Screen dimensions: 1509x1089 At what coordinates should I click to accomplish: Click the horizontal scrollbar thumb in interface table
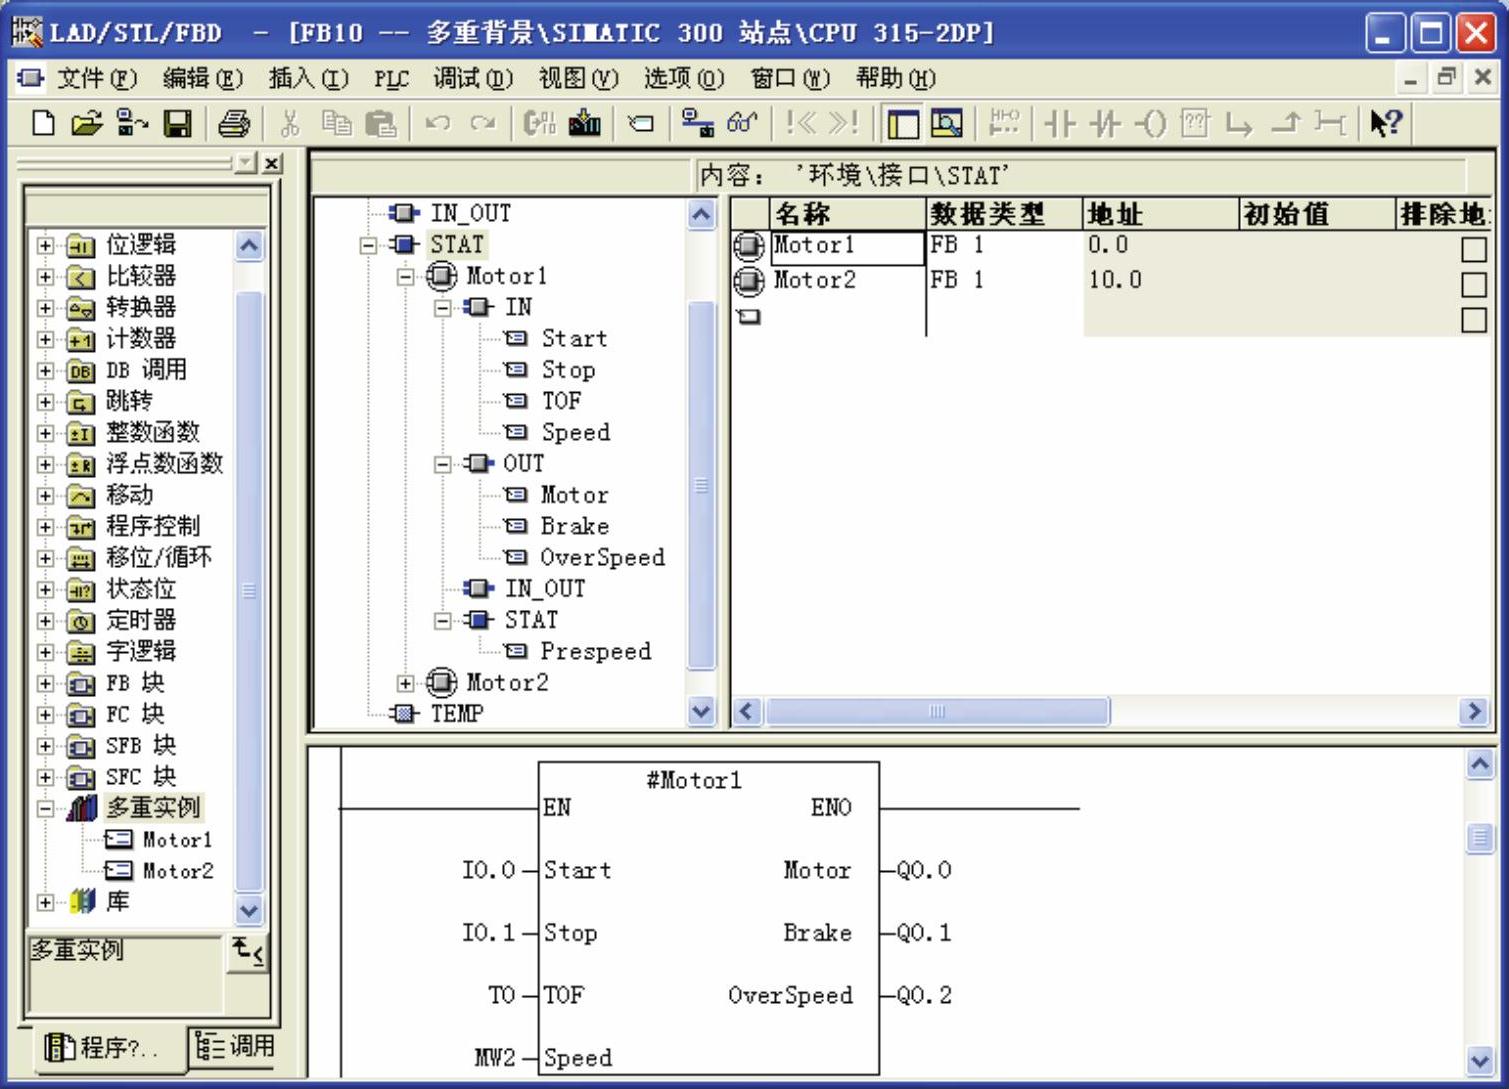coord(937,711)
